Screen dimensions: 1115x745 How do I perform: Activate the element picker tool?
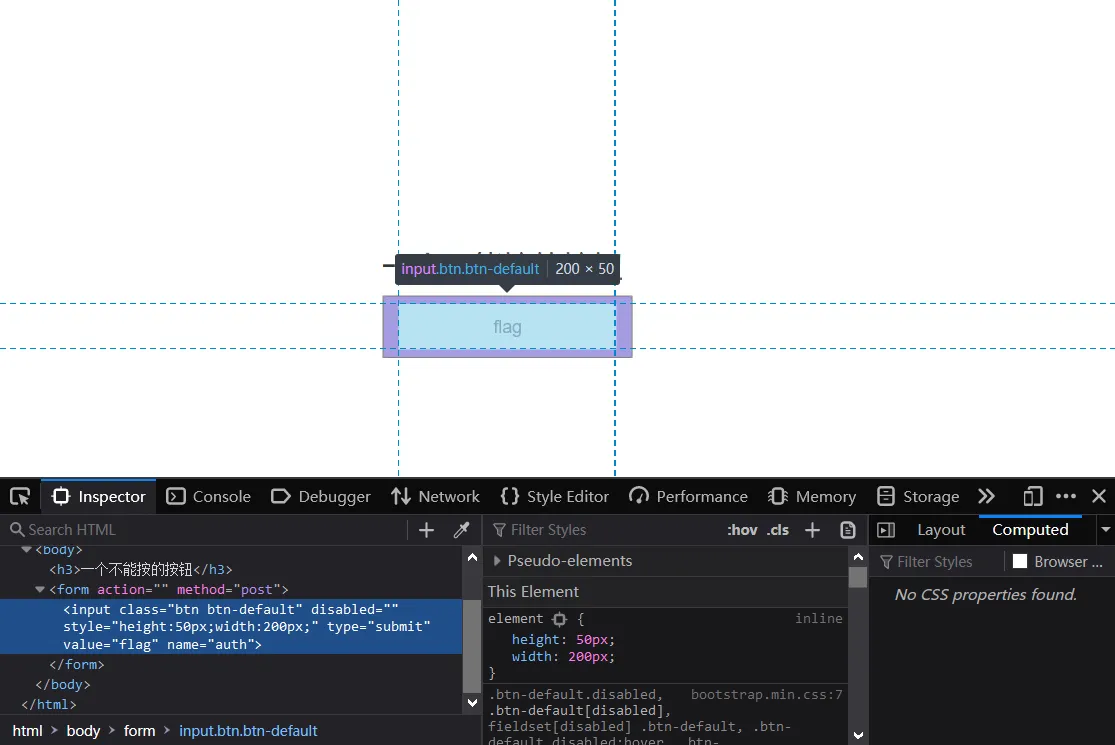(x=20, y=496)
